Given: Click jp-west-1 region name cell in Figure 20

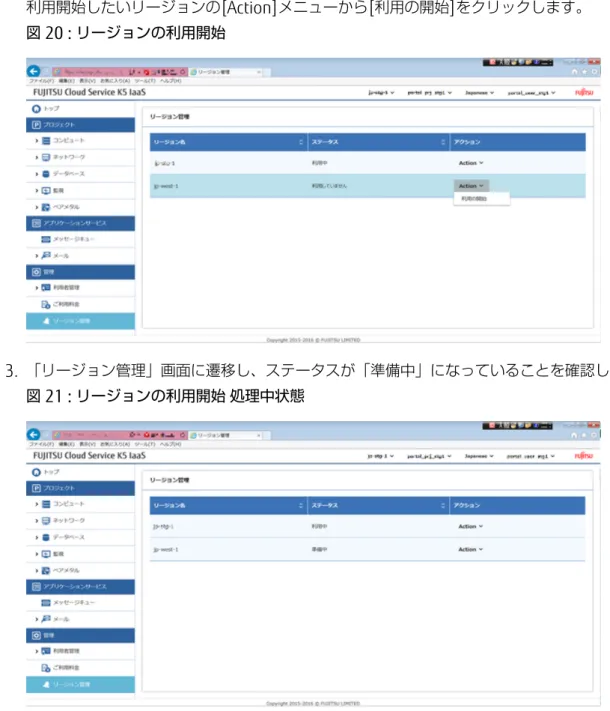Looking at the screenshot, I should point(166,186).
